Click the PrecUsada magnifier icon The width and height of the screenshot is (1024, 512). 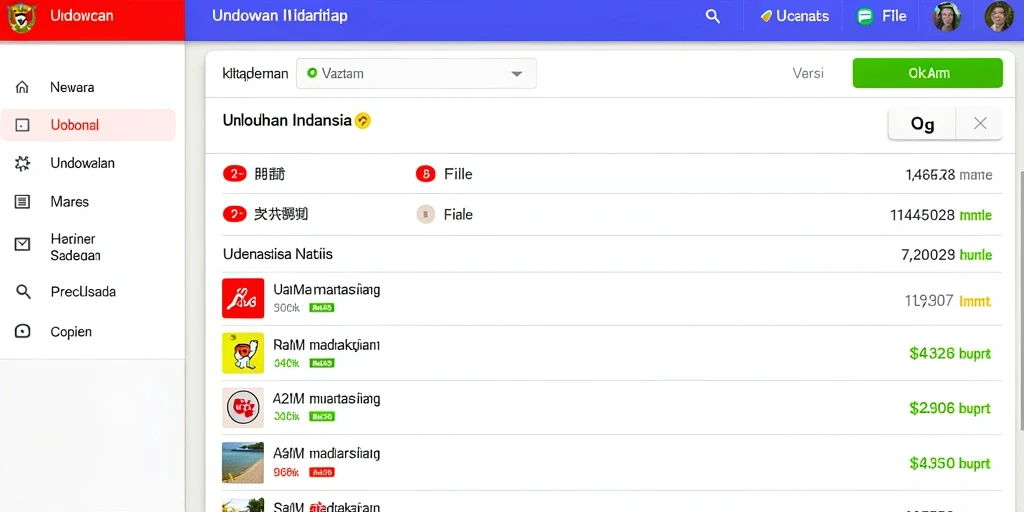[23, 292]
